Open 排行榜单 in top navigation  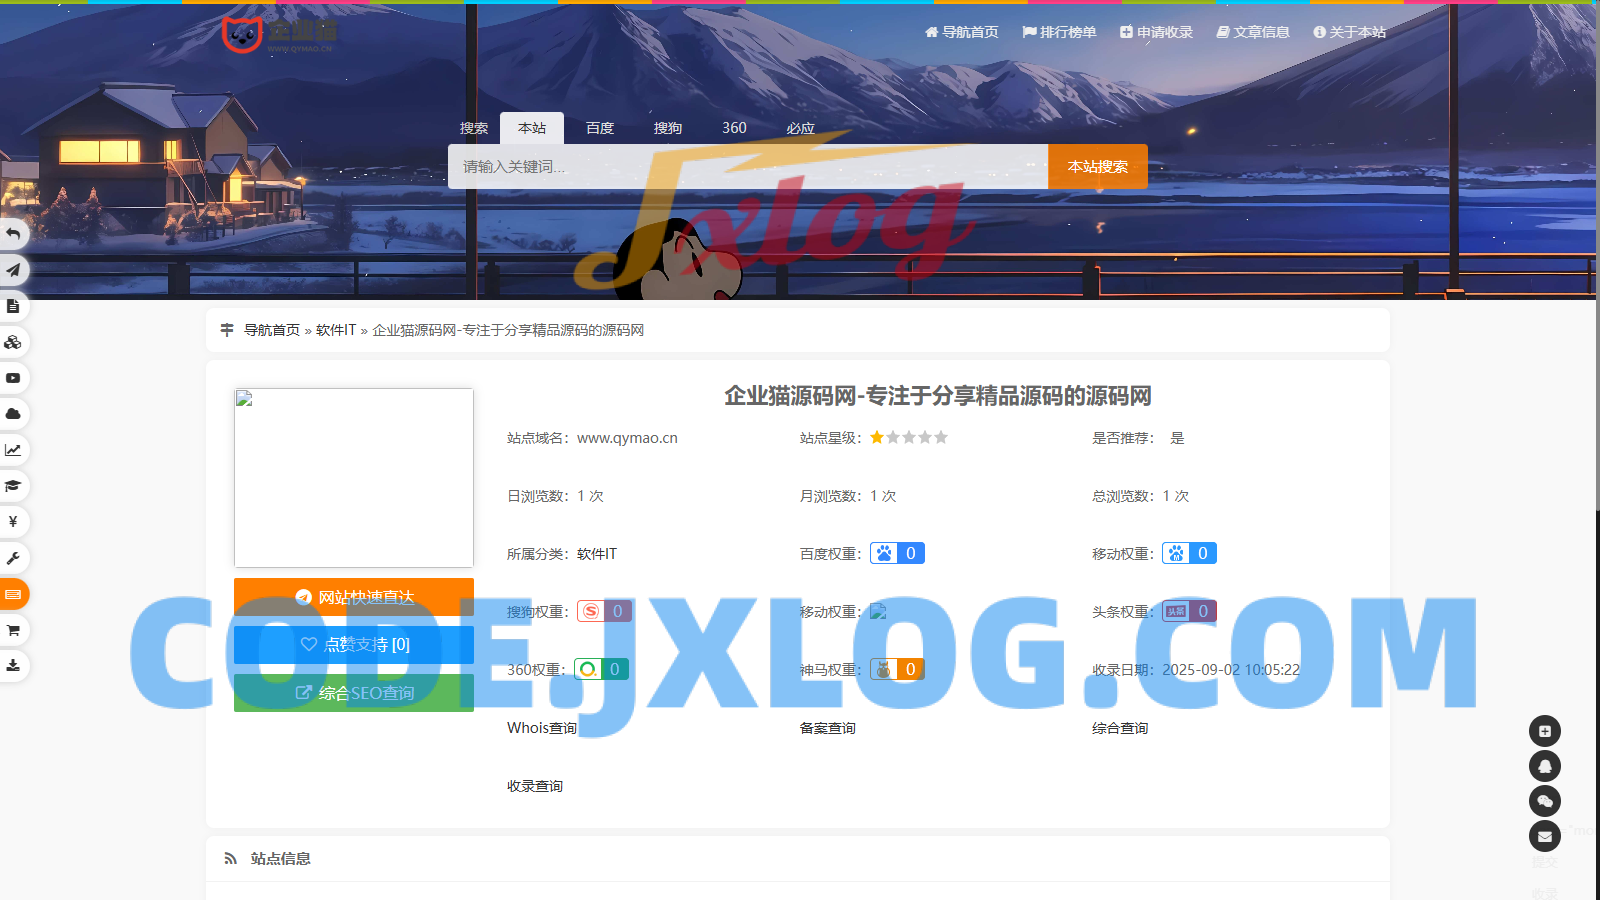1059,32
